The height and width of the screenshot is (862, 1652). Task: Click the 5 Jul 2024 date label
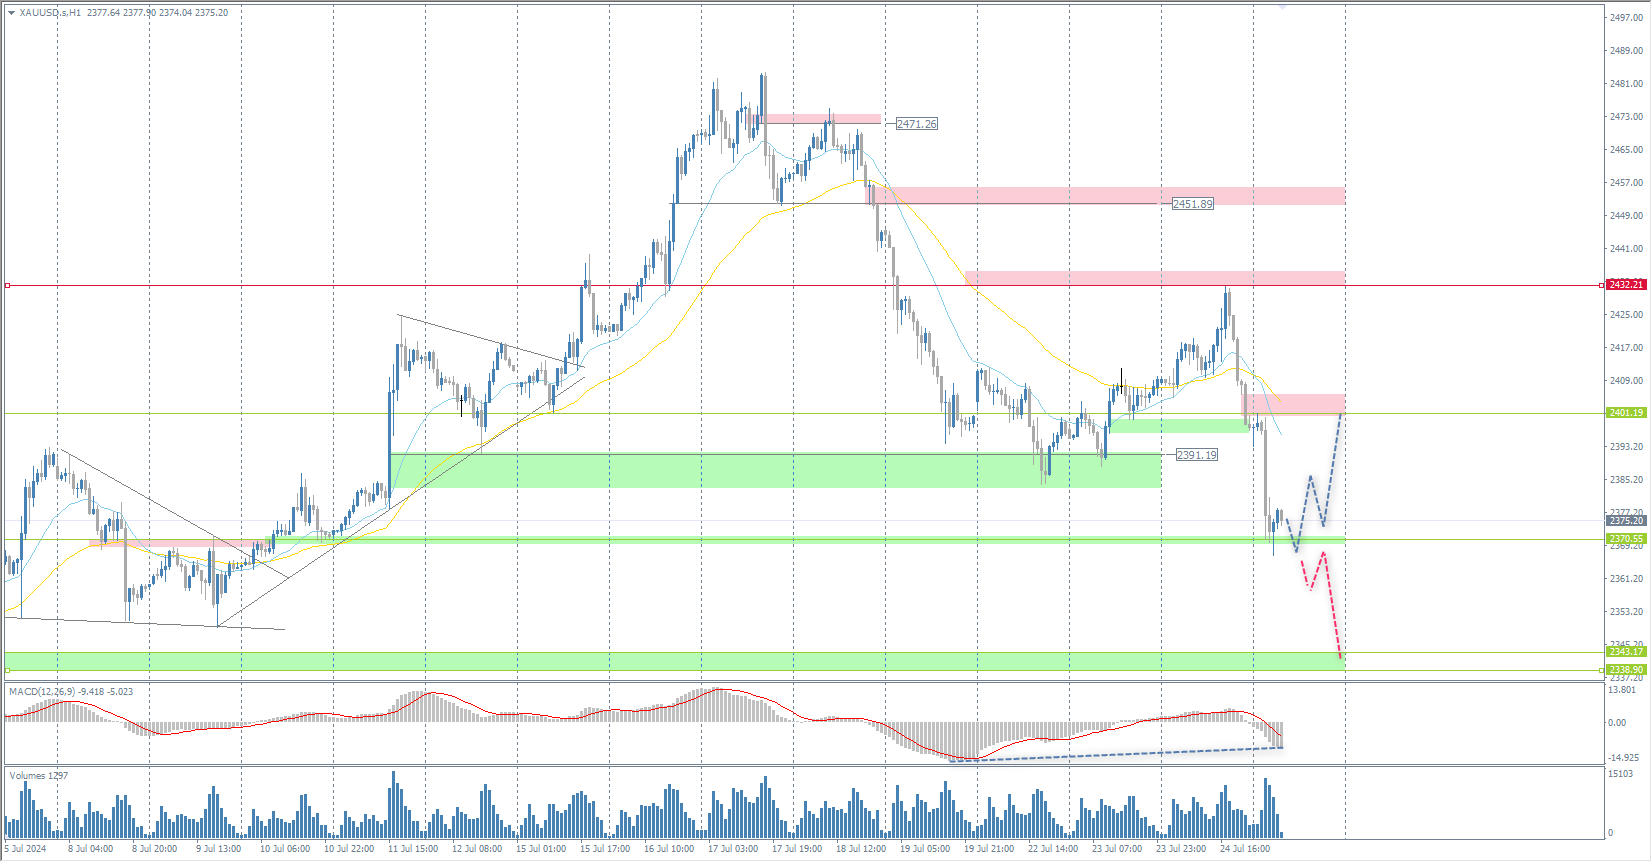(25, 849)
